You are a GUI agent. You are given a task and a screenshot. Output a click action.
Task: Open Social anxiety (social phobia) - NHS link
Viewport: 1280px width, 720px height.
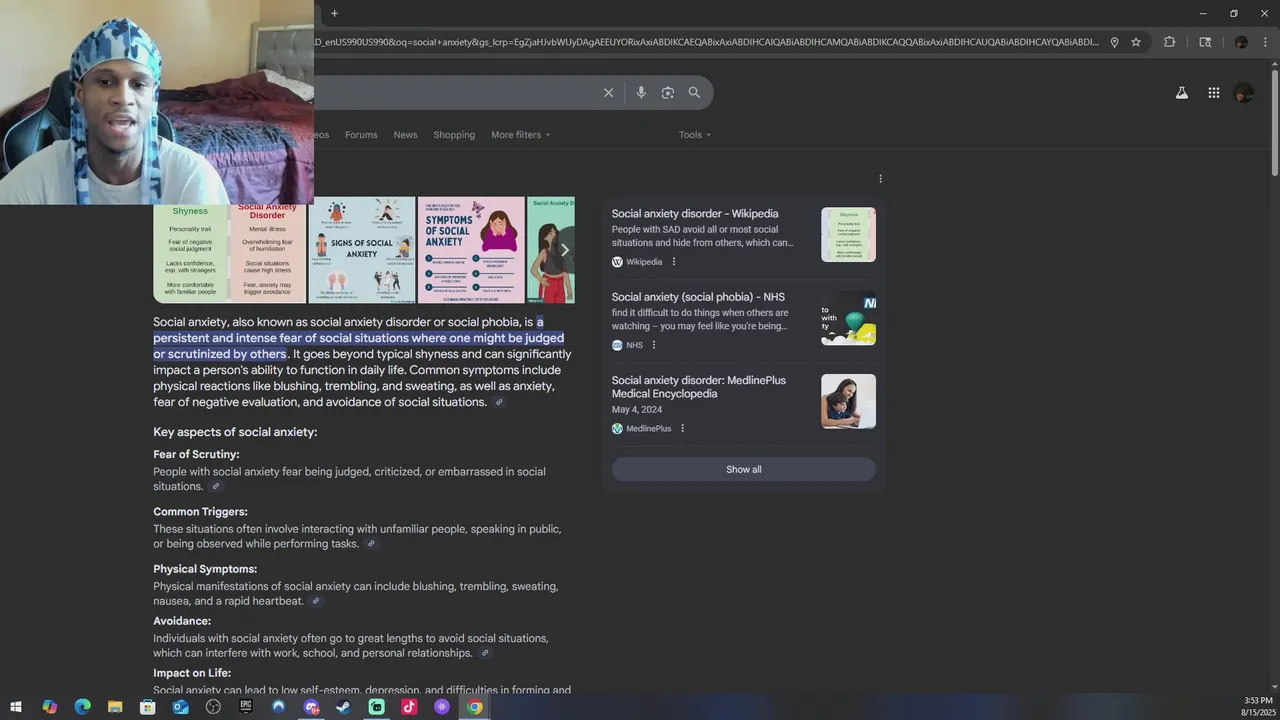698,297
